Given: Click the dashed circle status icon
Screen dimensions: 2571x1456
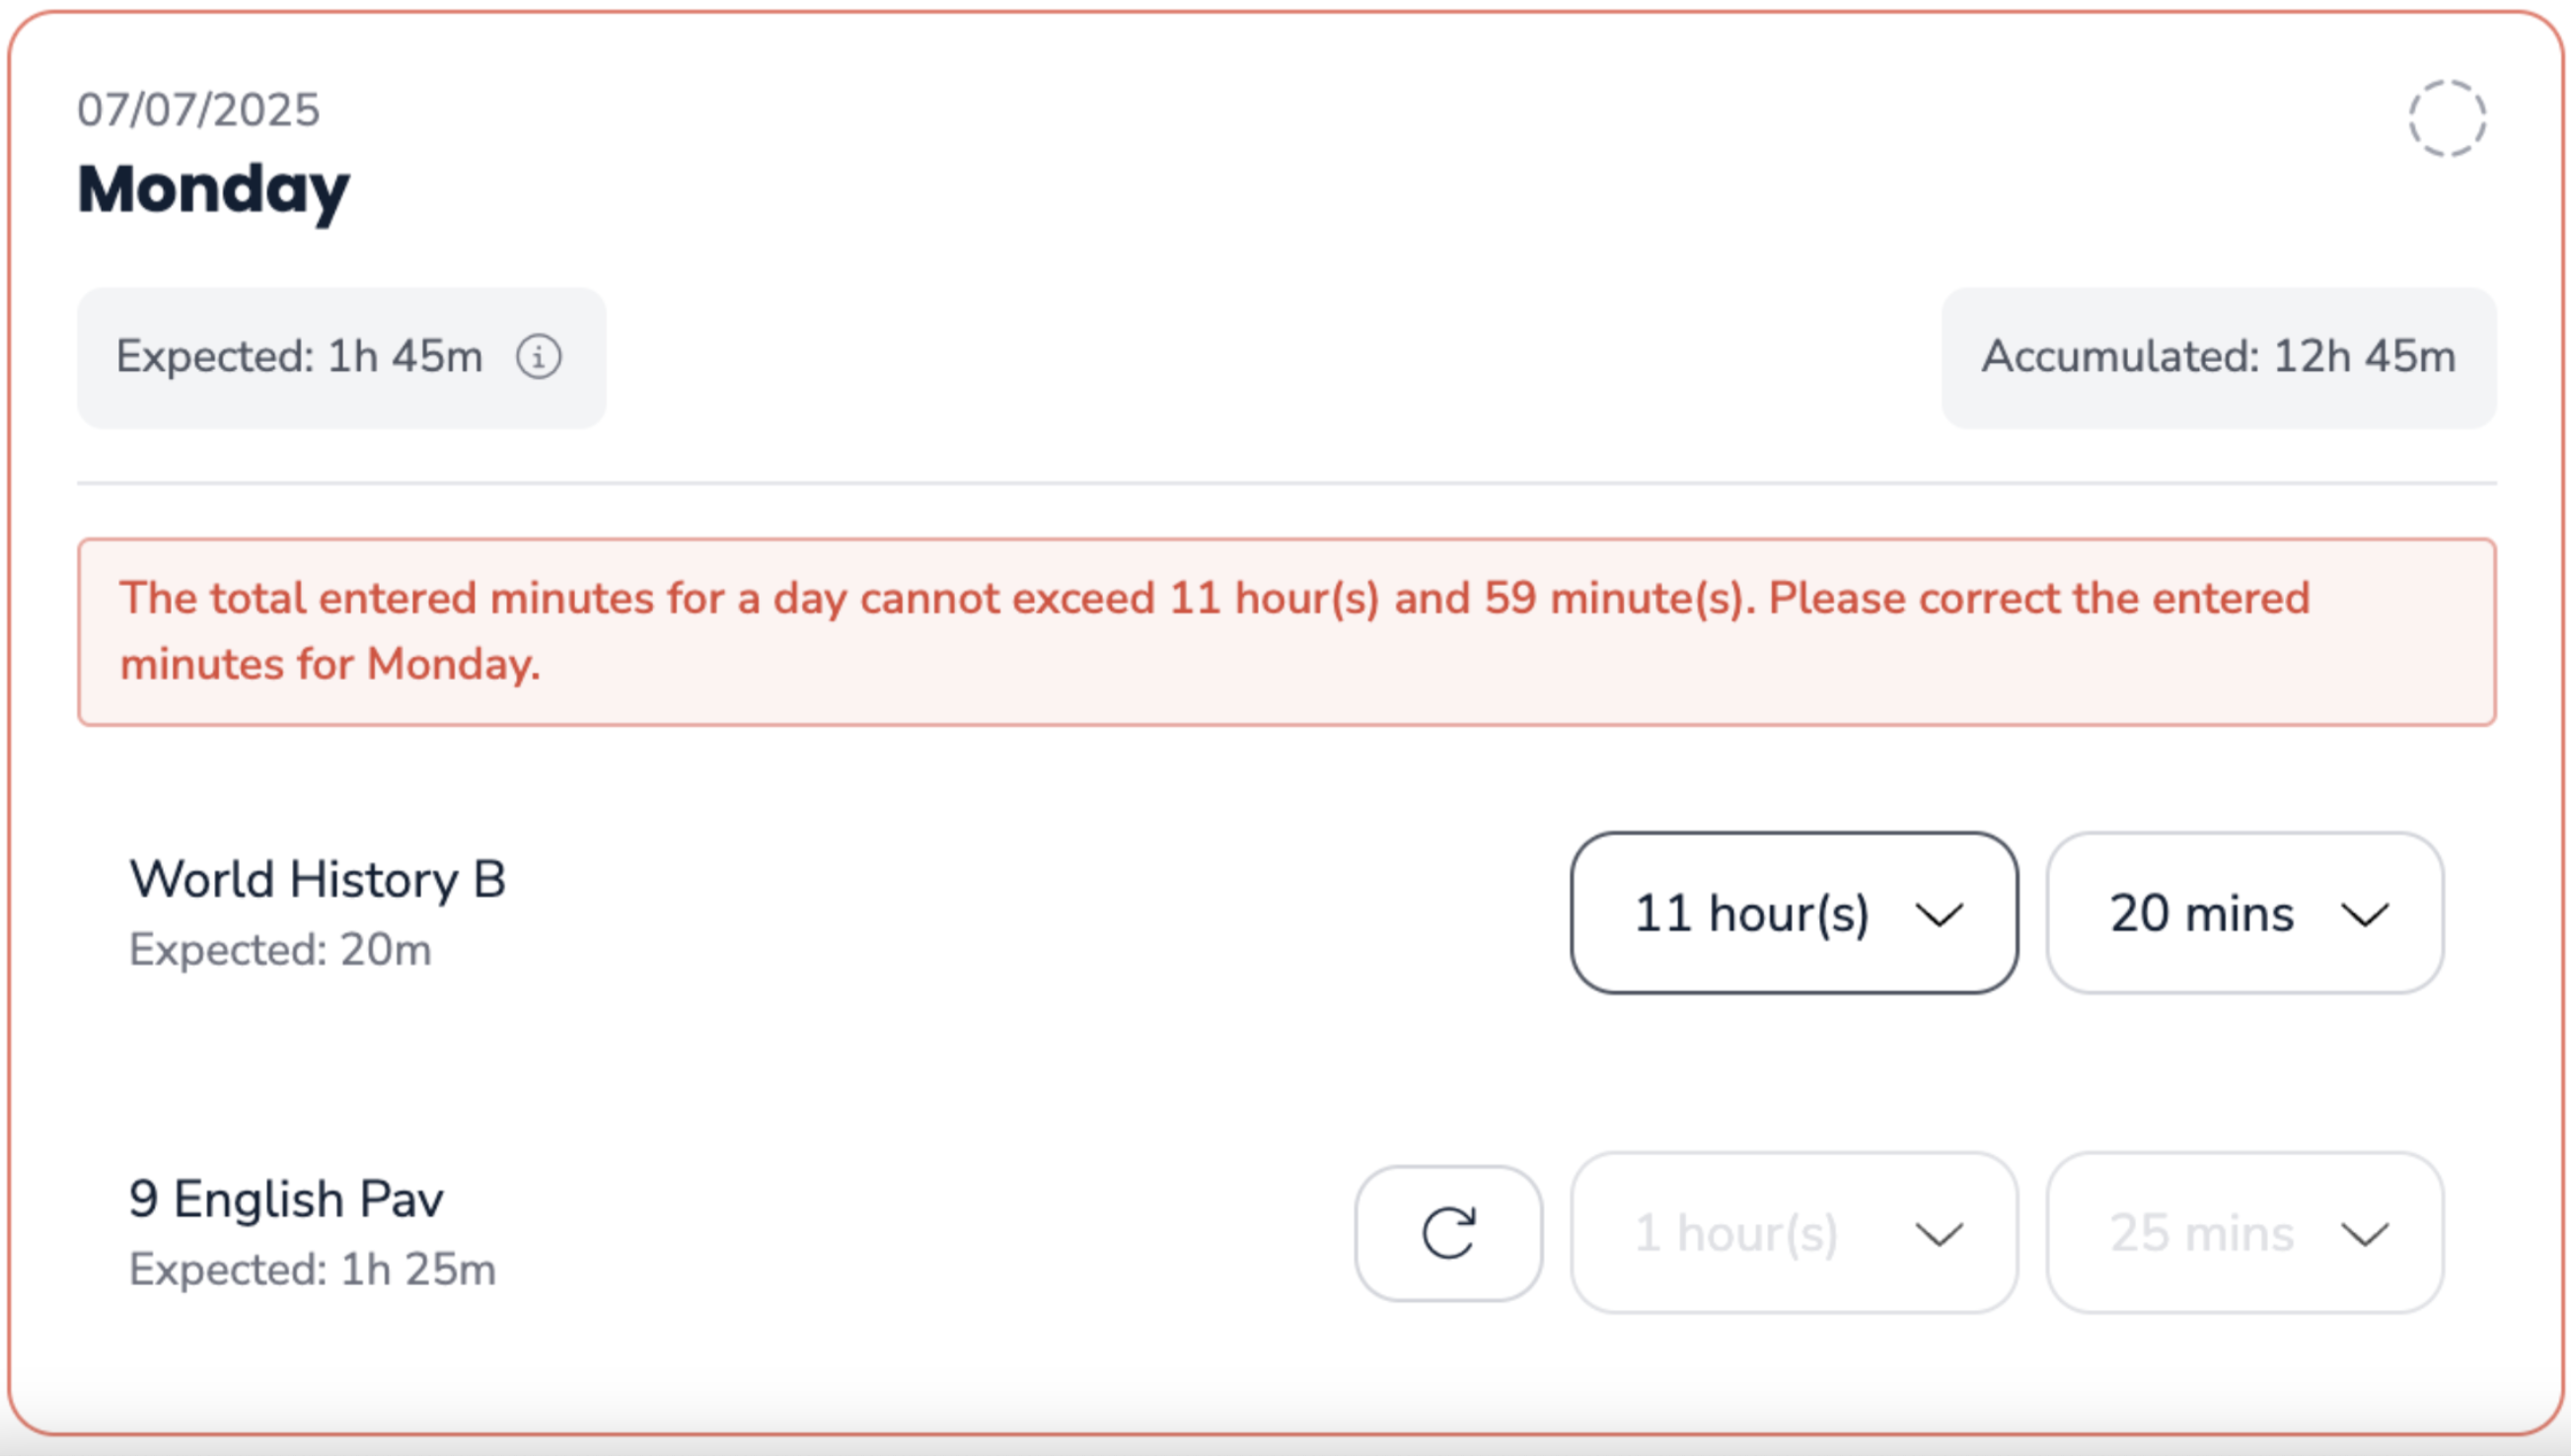Looking at the screenshot, I should [2446, 118].
